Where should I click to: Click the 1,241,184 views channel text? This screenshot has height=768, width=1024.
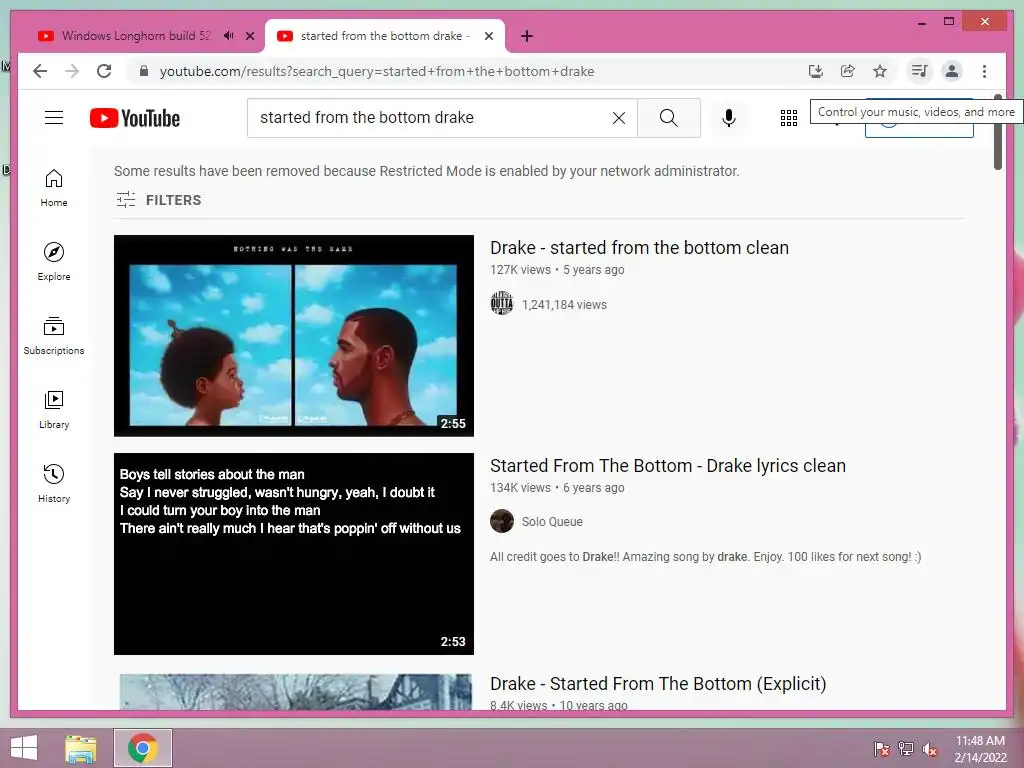coord(564,305)
